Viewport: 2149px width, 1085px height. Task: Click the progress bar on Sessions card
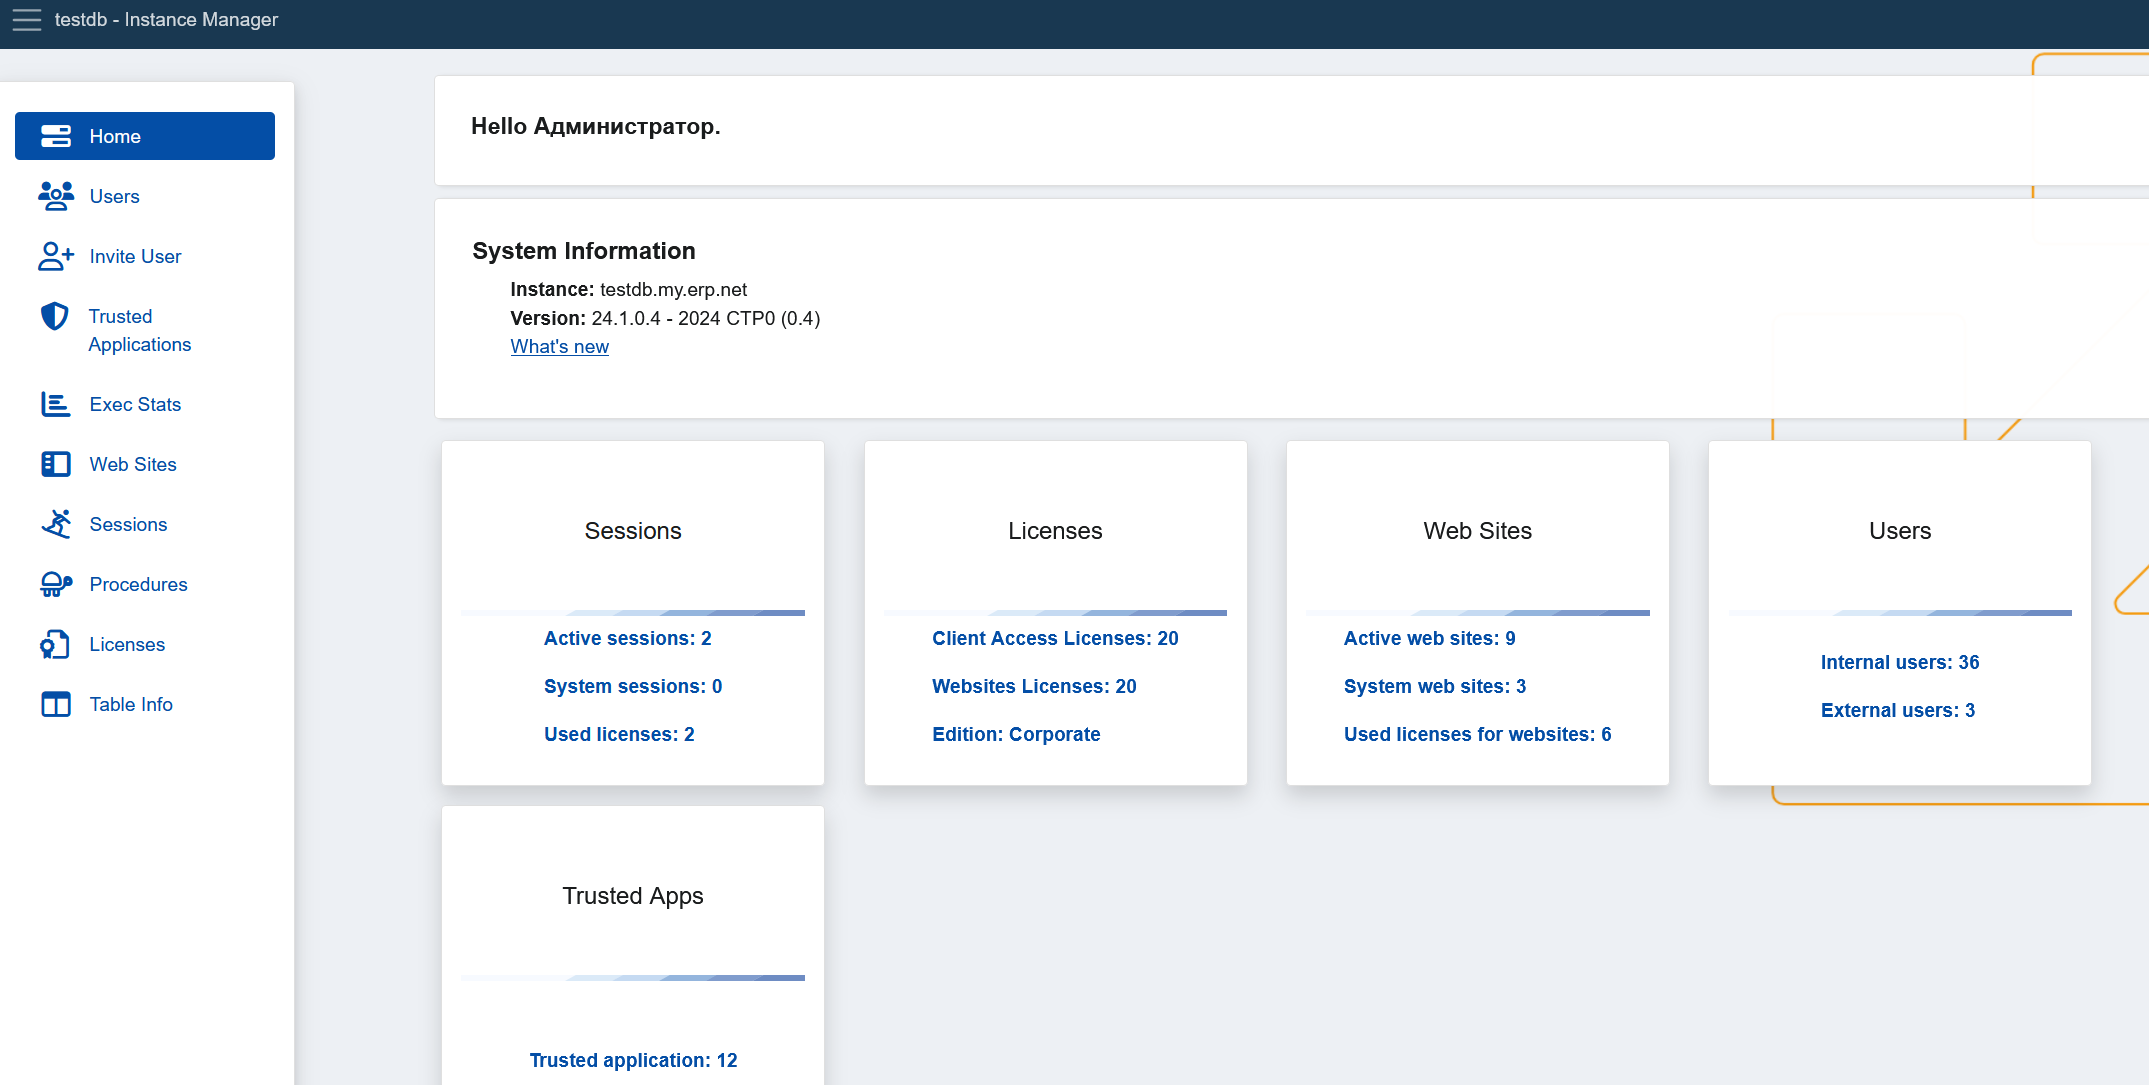click(632, 612)
